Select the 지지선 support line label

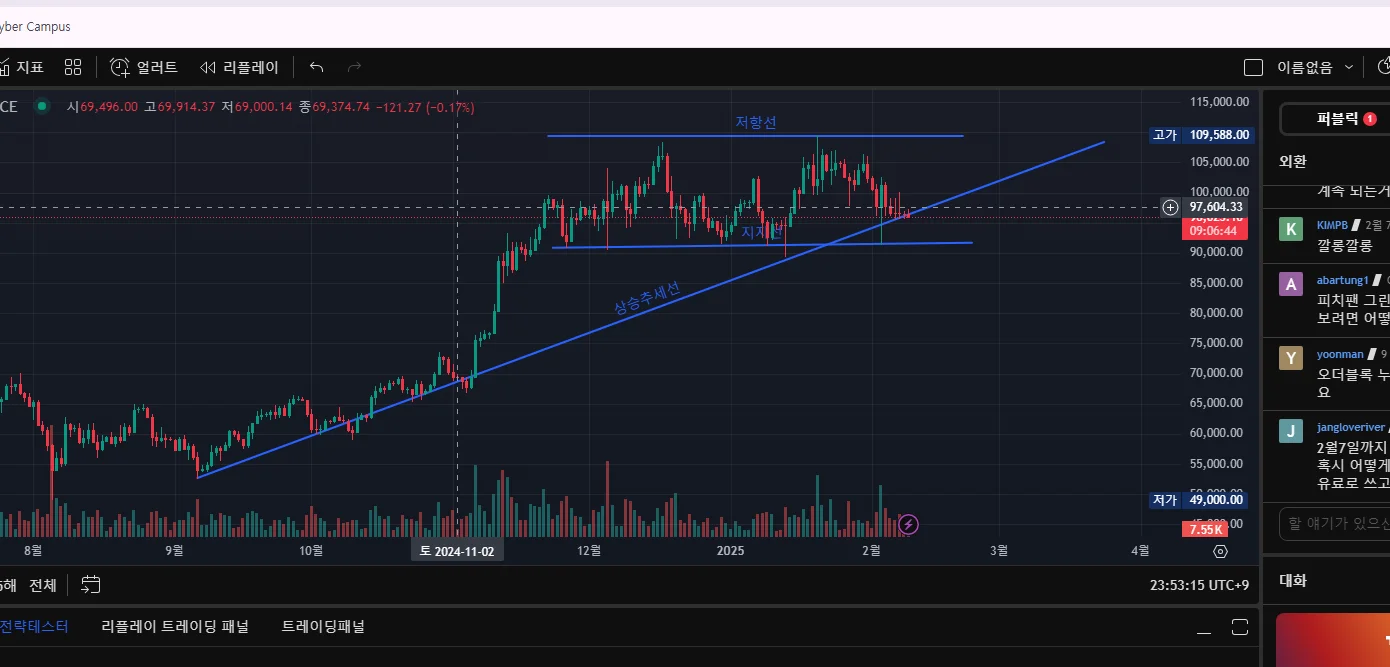760,232
